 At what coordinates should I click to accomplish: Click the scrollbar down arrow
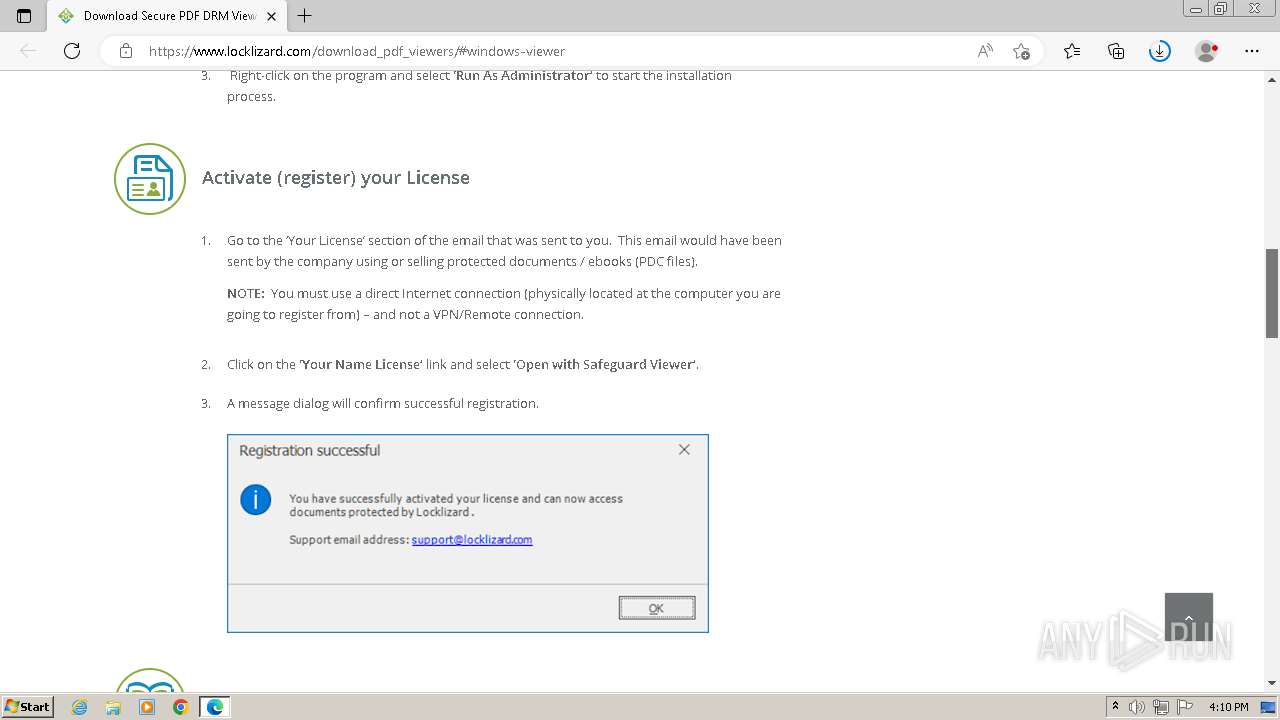coord(1272,684)
